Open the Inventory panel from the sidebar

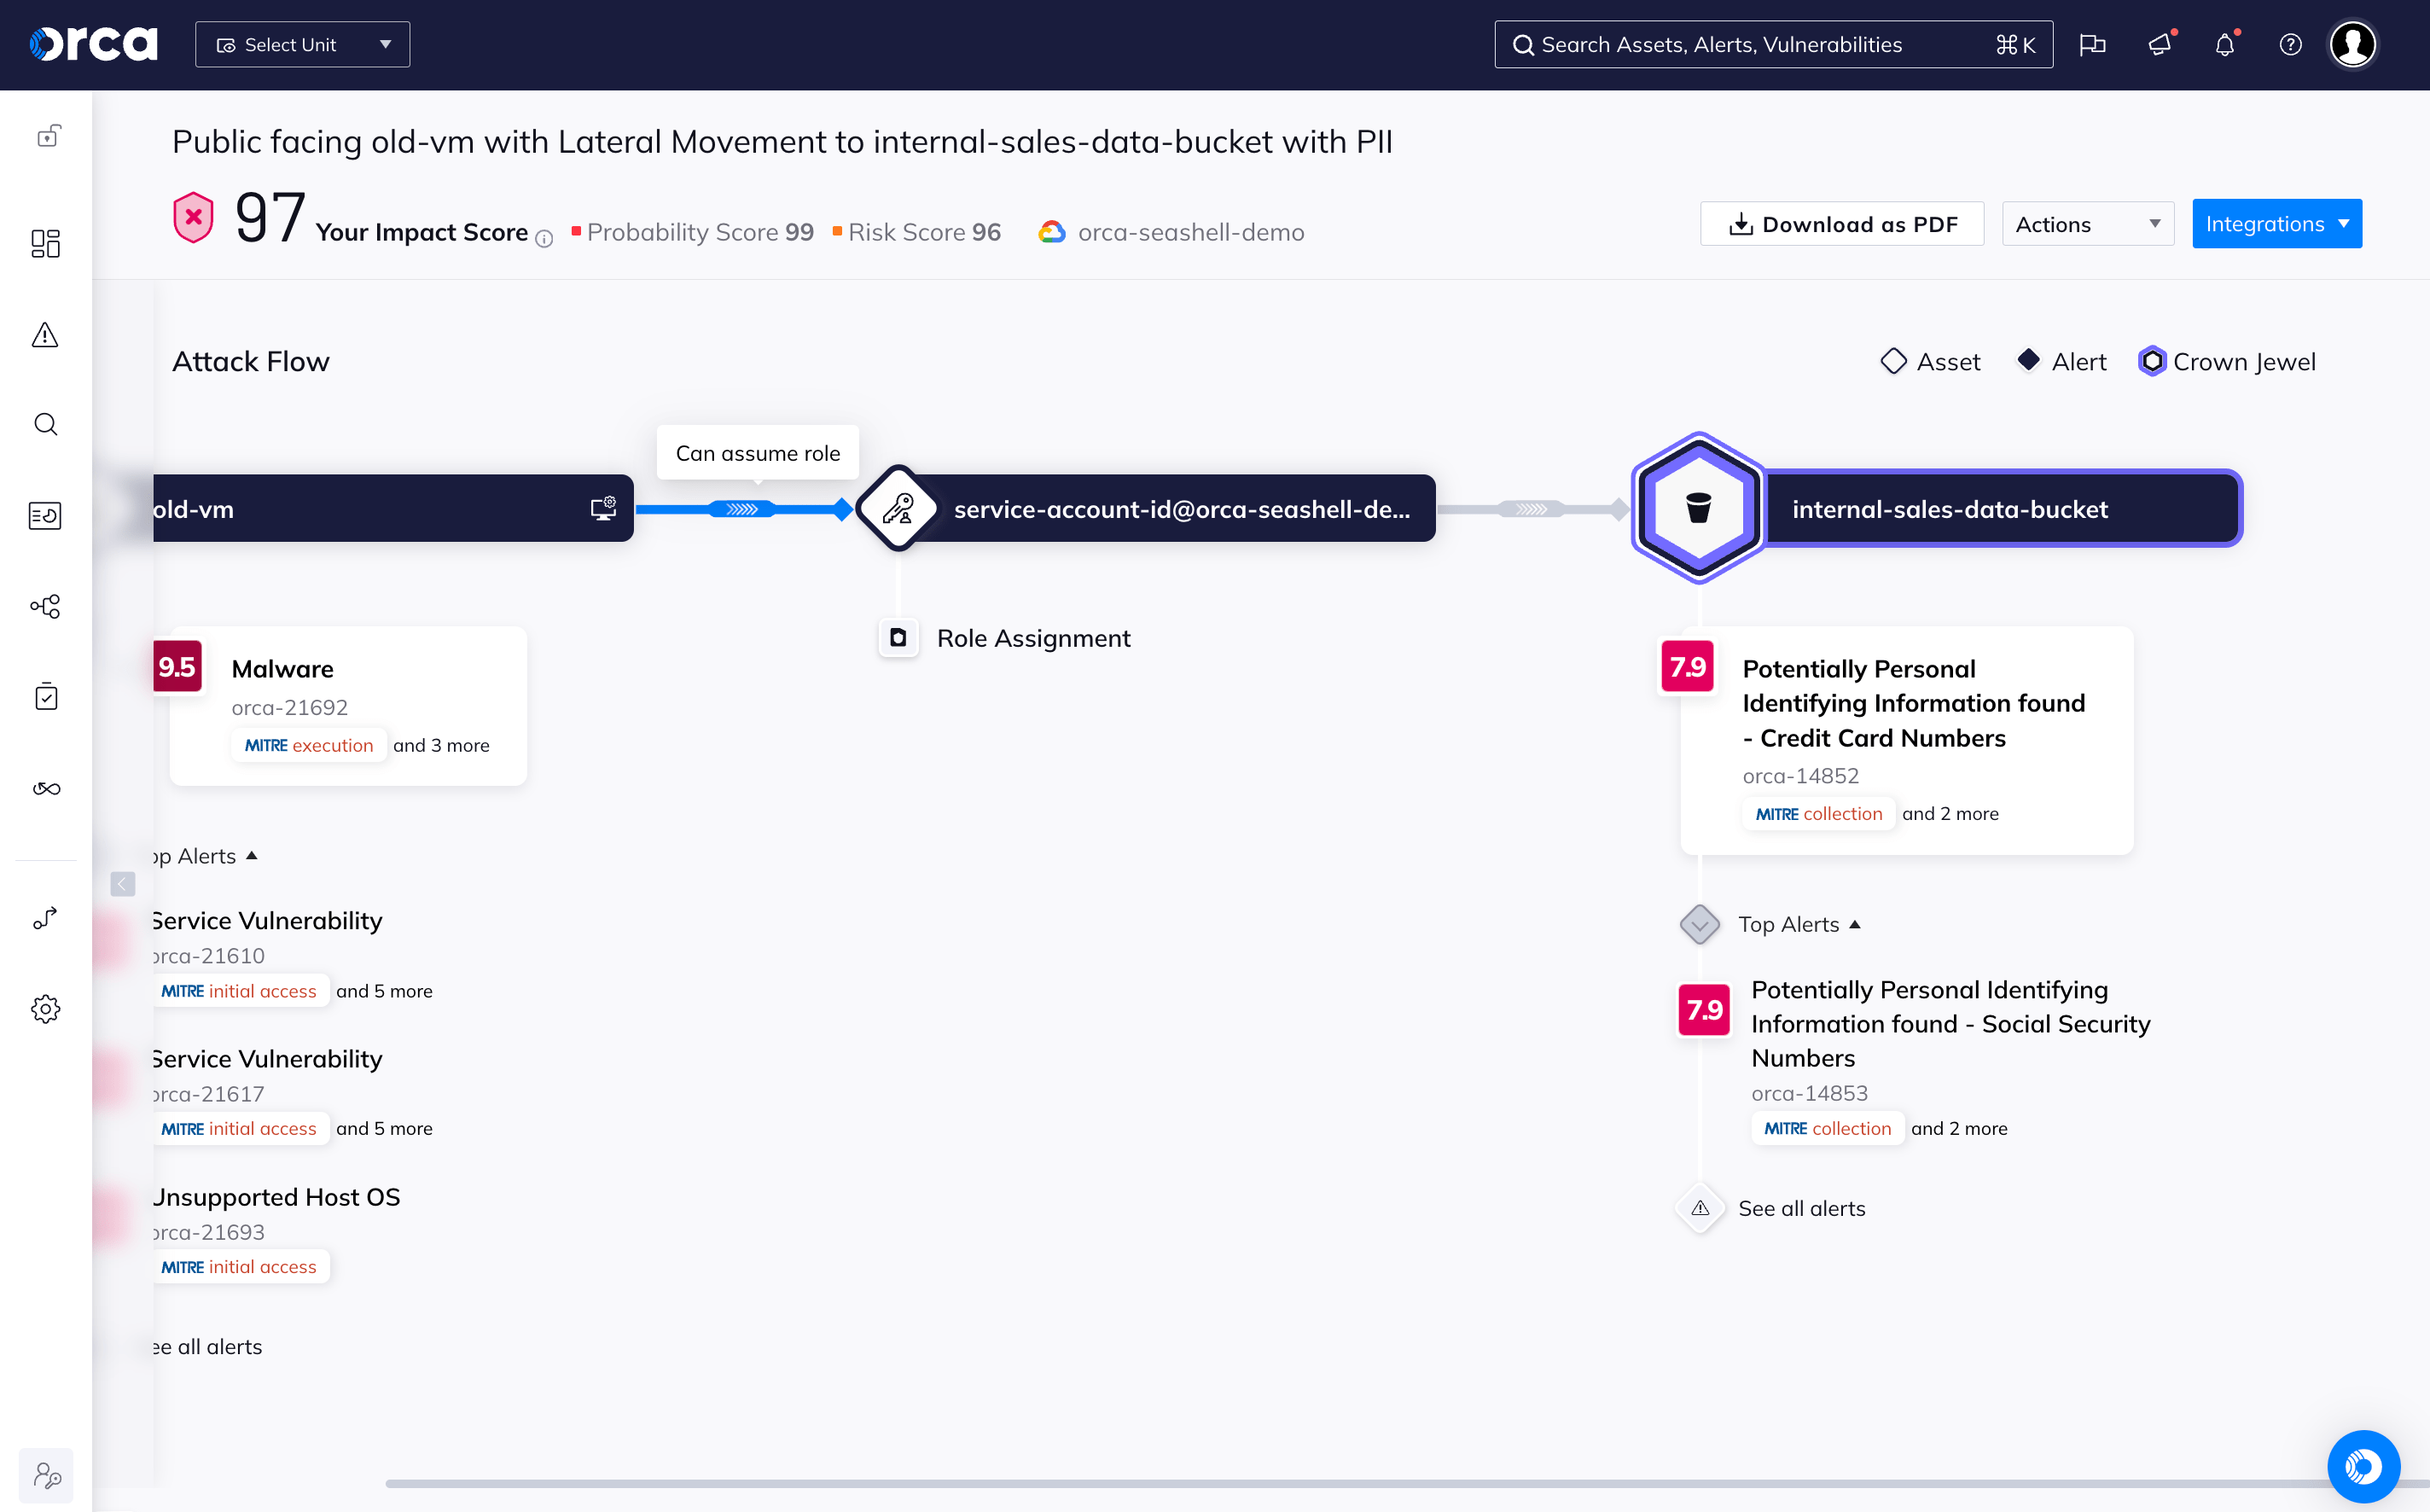(x=46, y=515)
